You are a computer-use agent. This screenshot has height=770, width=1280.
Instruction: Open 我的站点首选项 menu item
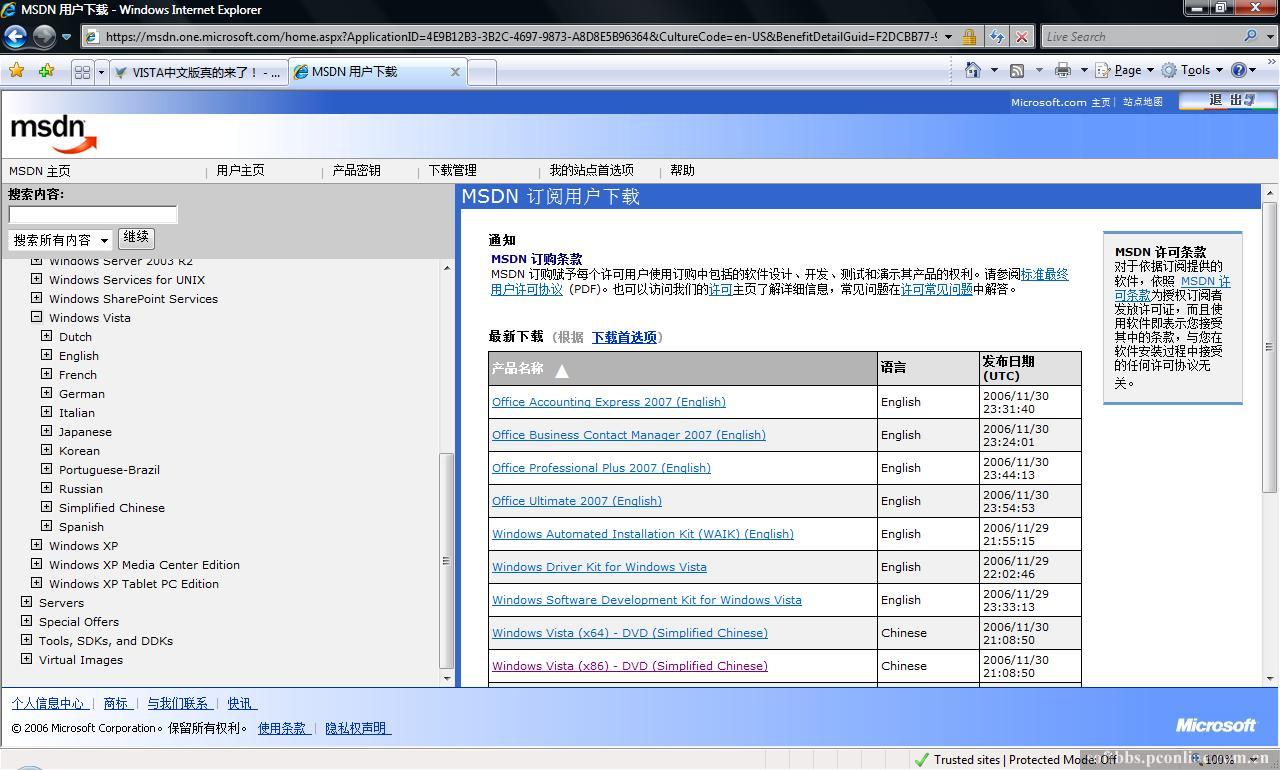tap(591, 170)
